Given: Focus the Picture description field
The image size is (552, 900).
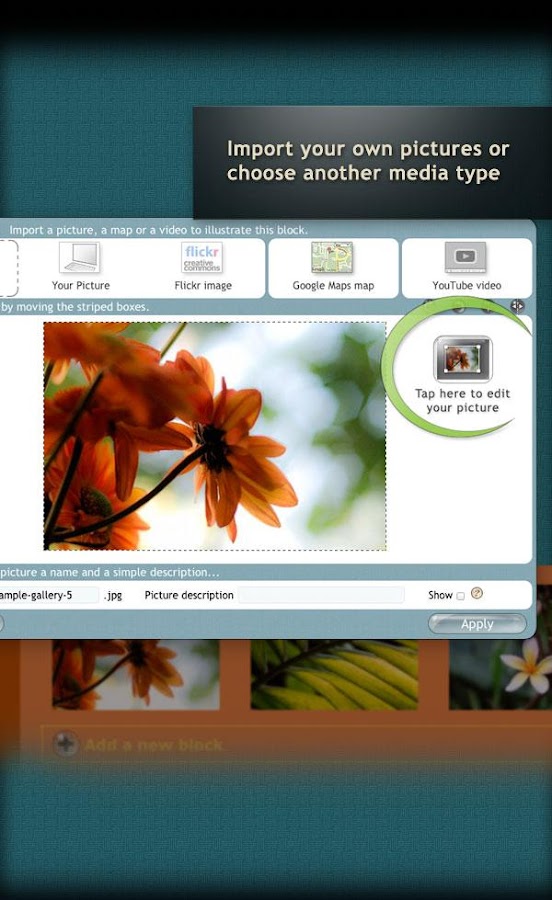Looking at the screenshot, I should (x=321, y=595).
